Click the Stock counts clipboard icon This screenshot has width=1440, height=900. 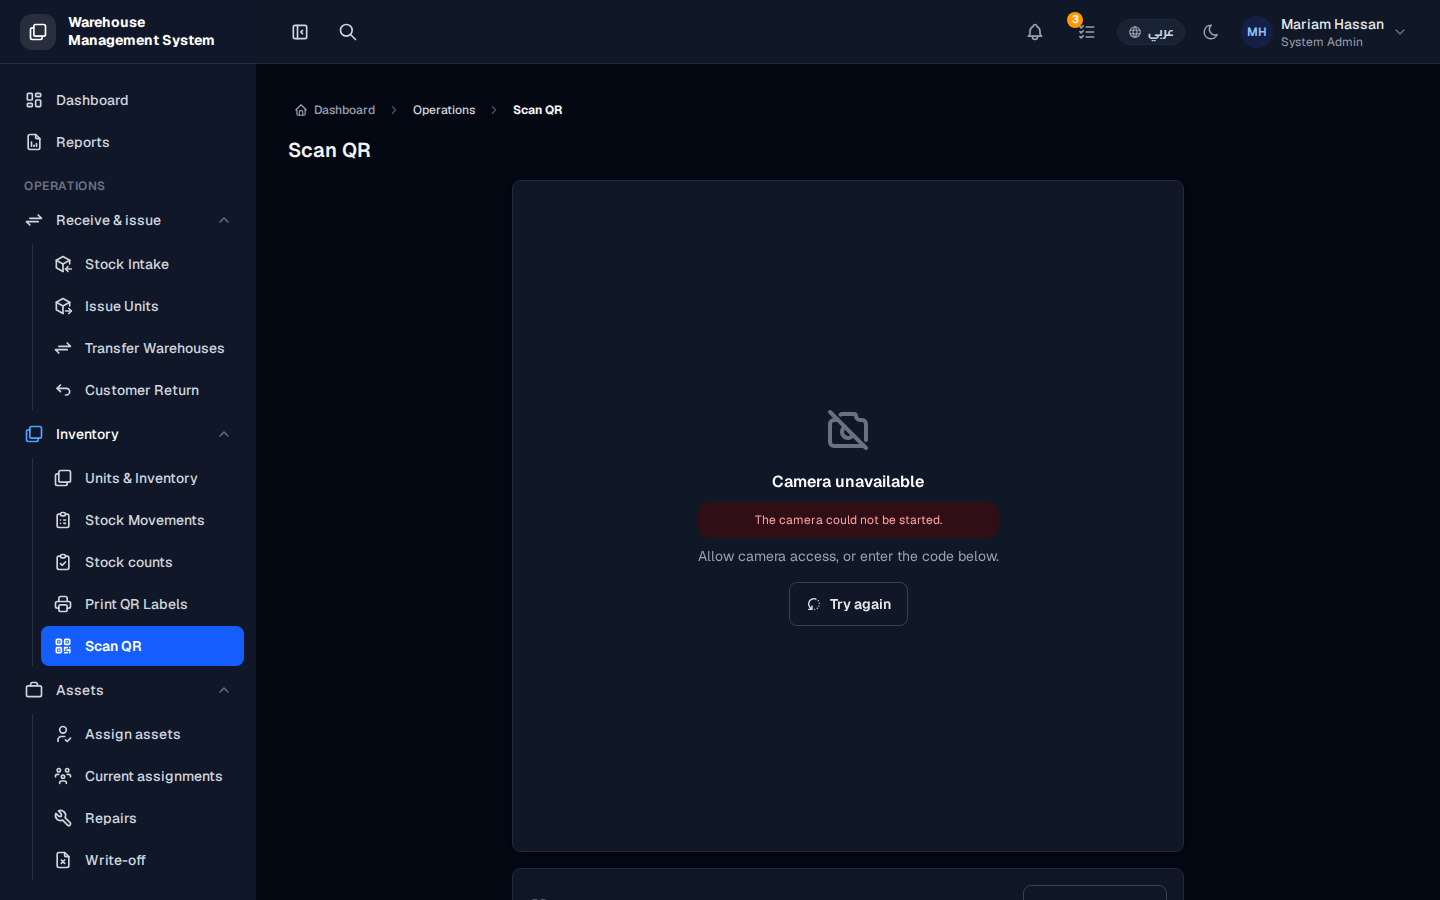click(63, 562)
